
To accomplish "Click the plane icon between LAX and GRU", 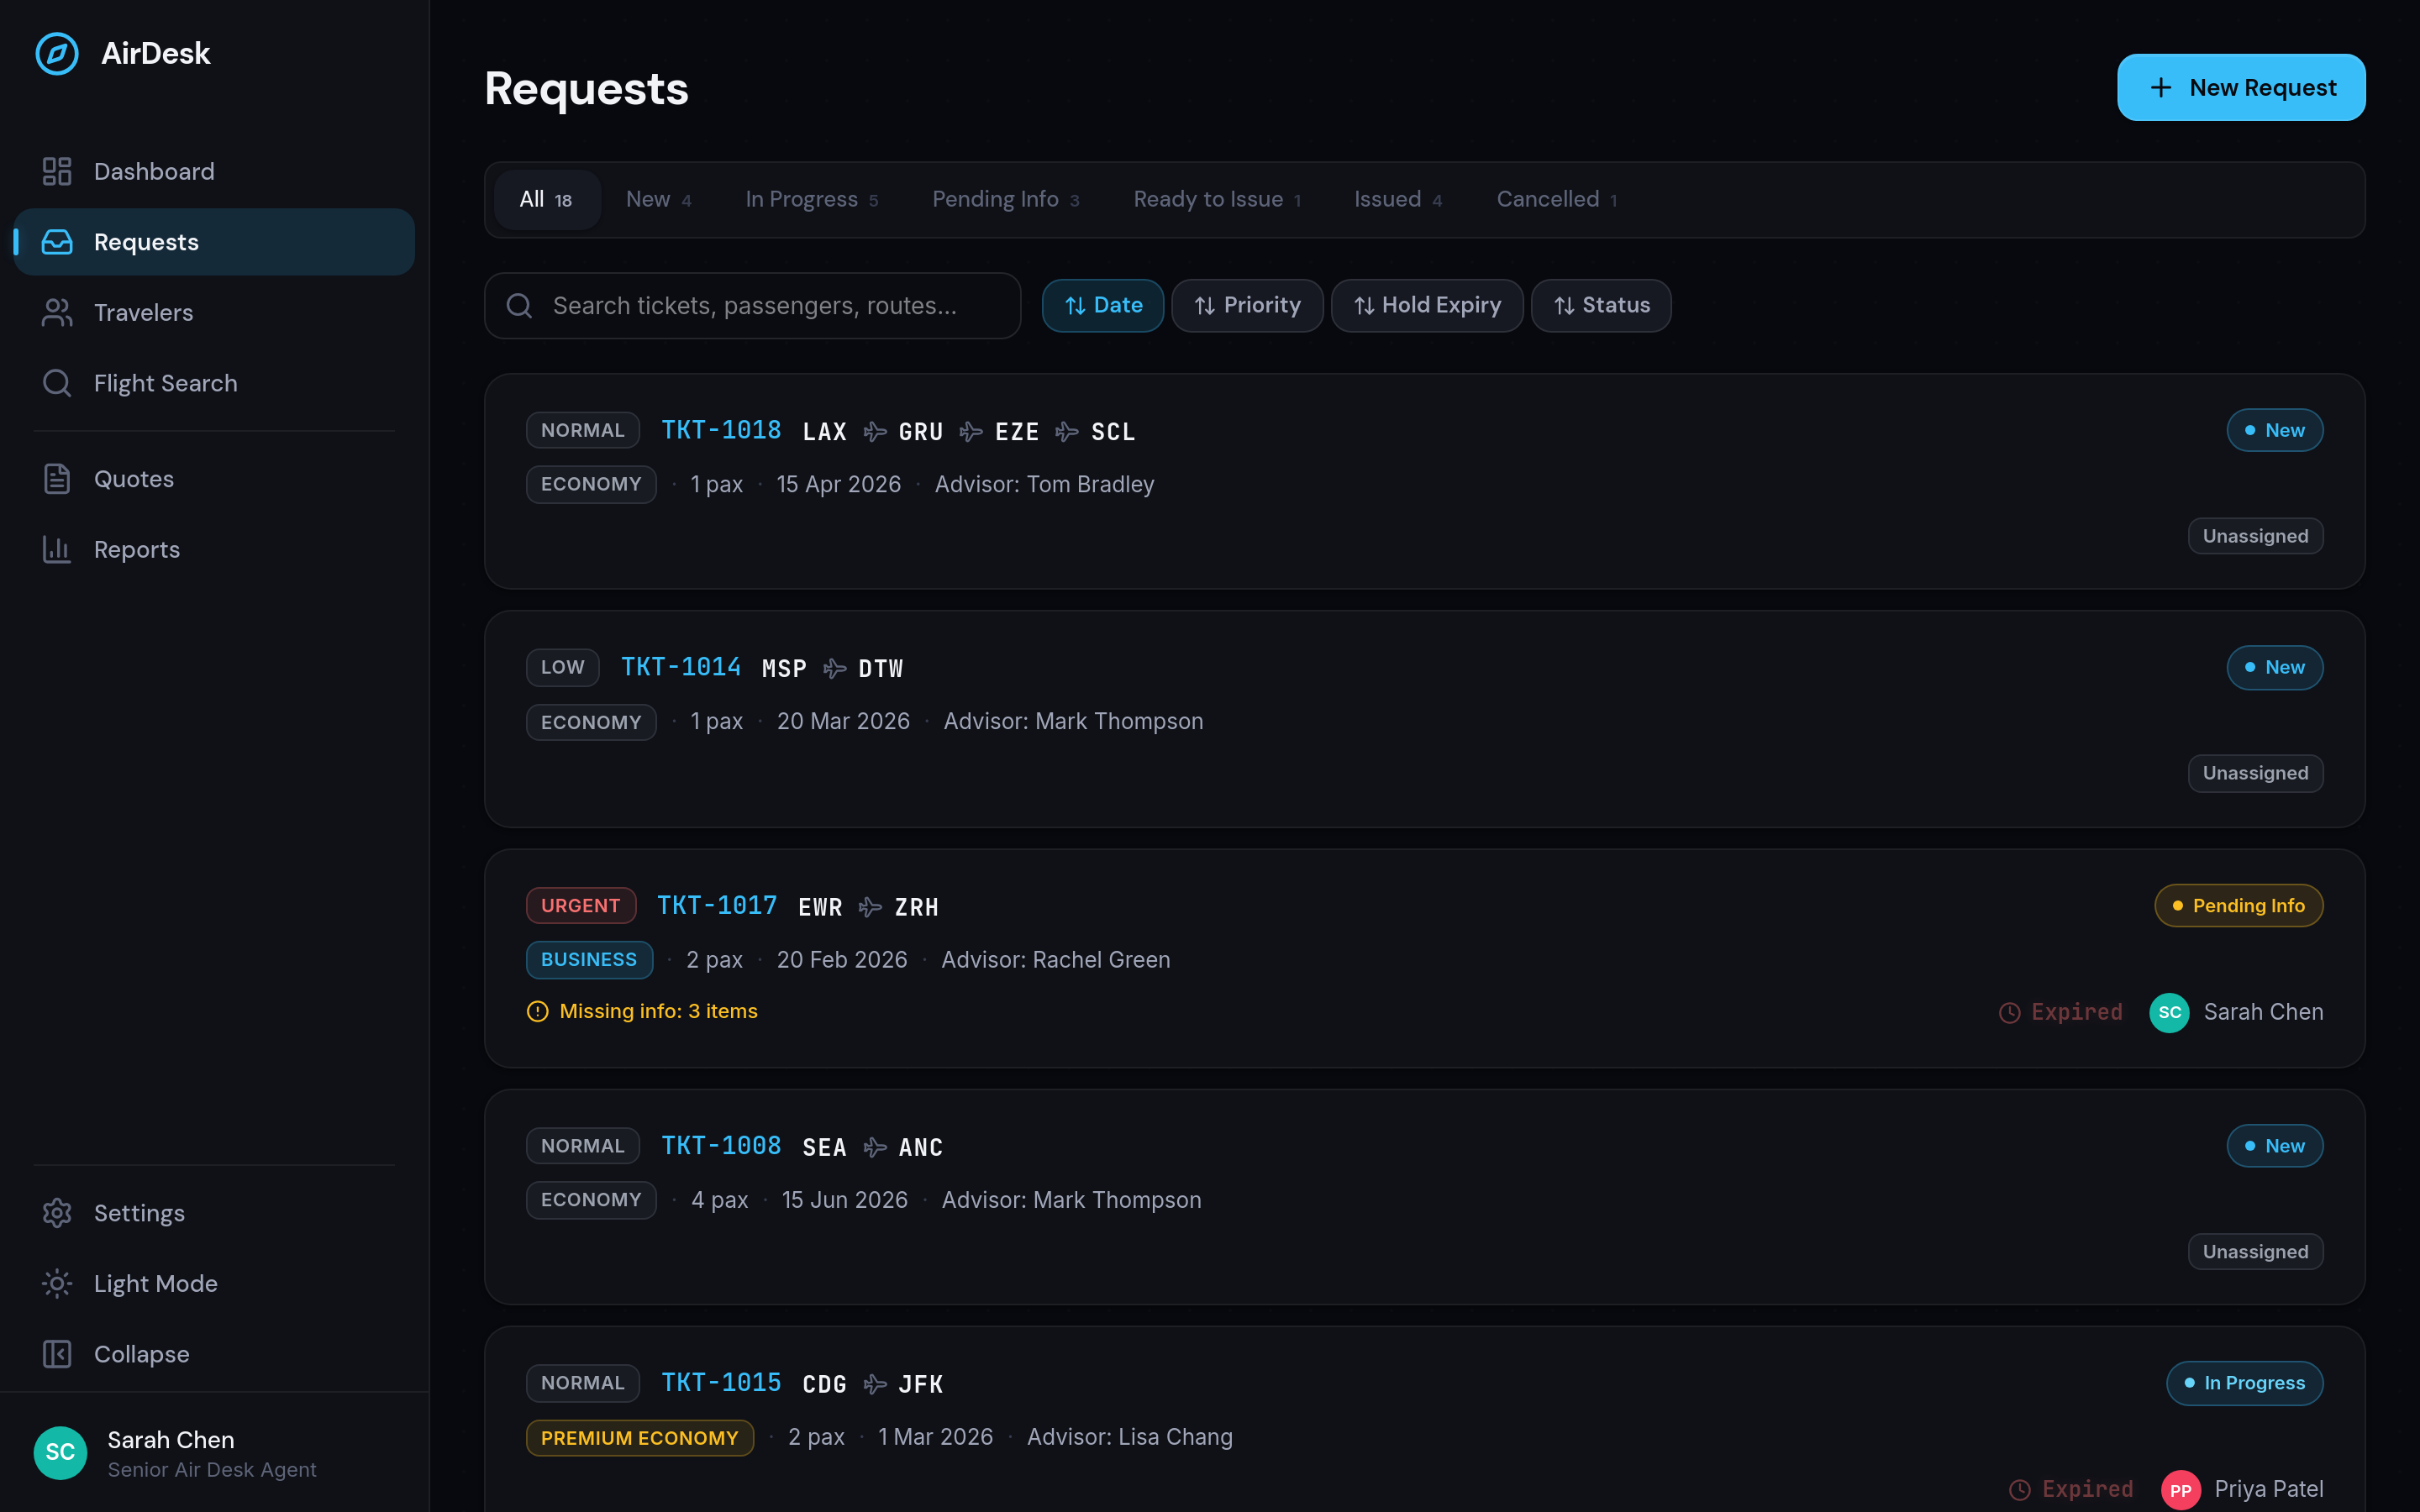I will (873, 431).
